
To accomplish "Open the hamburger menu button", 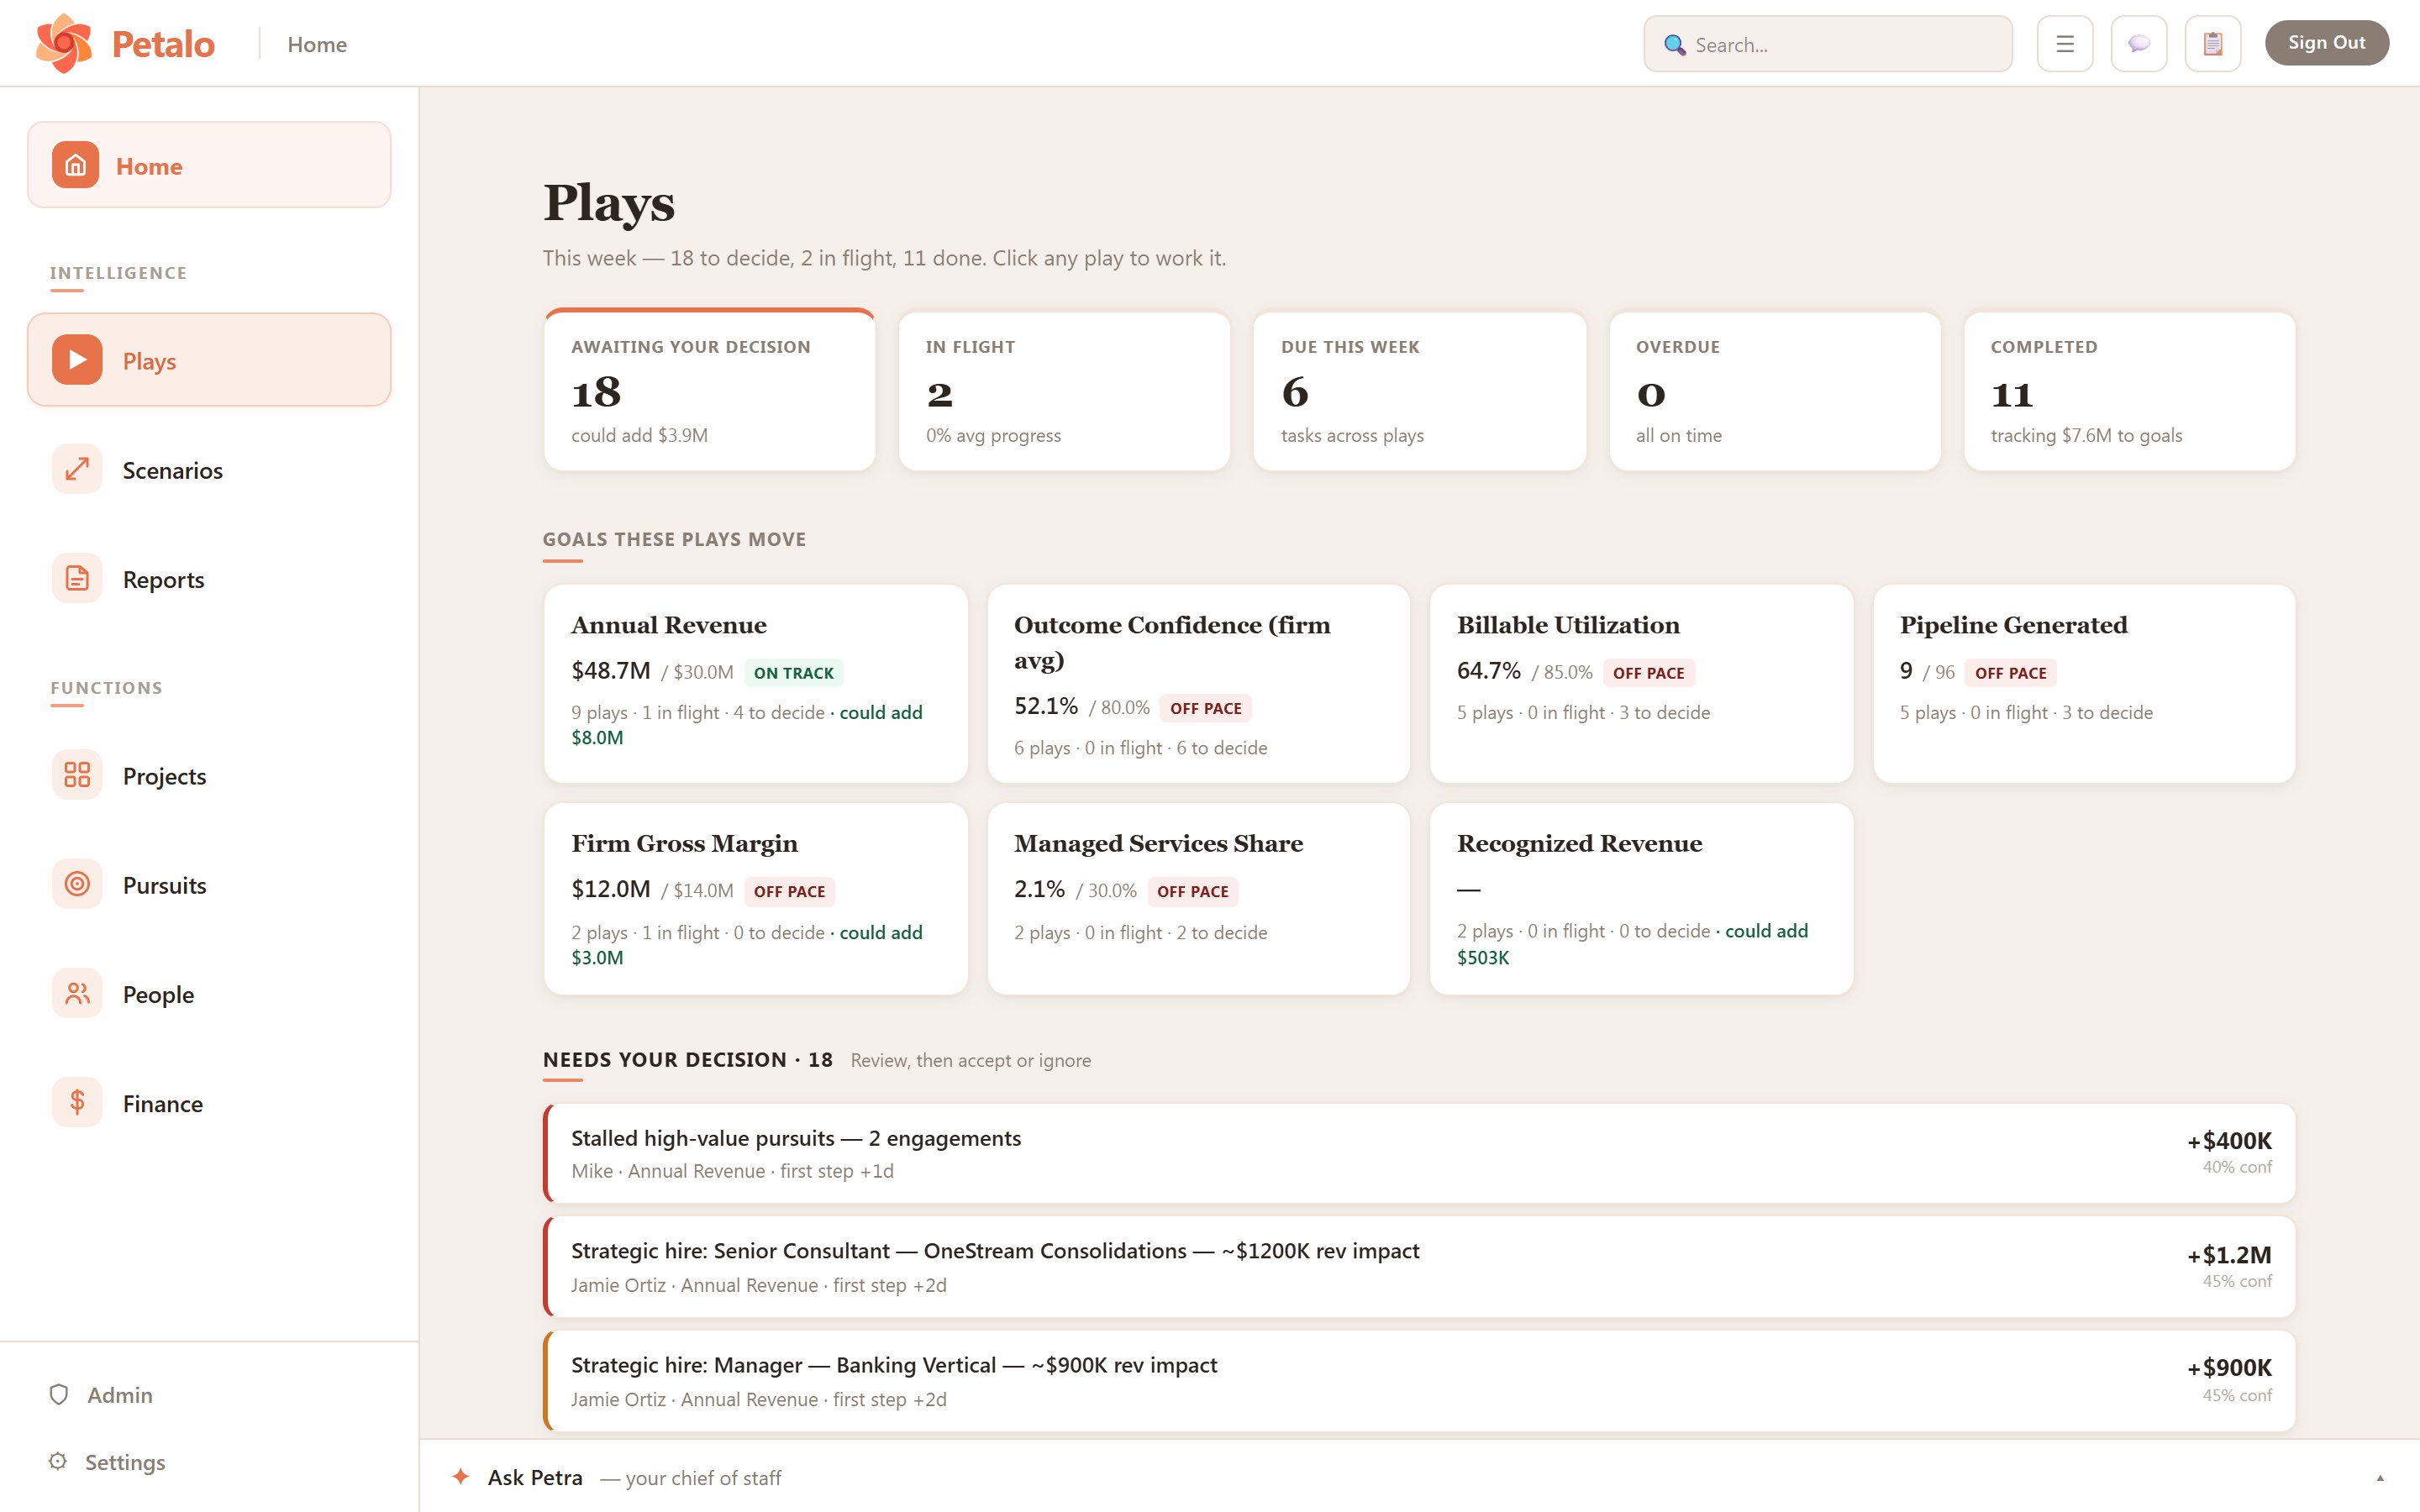I will point(2065,44).
